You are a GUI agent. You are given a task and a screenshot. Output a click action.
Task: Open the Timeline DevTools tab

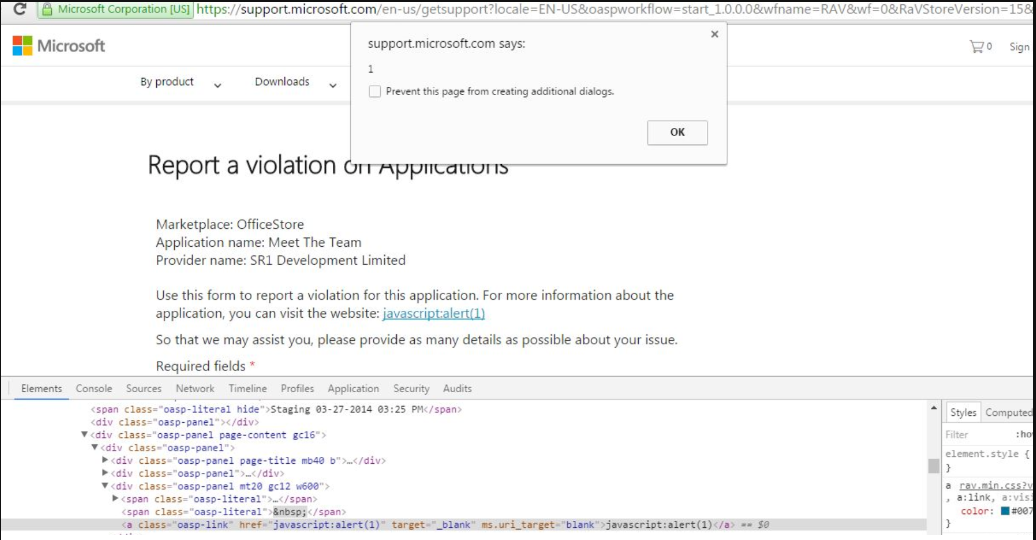(x=248, y=389)
